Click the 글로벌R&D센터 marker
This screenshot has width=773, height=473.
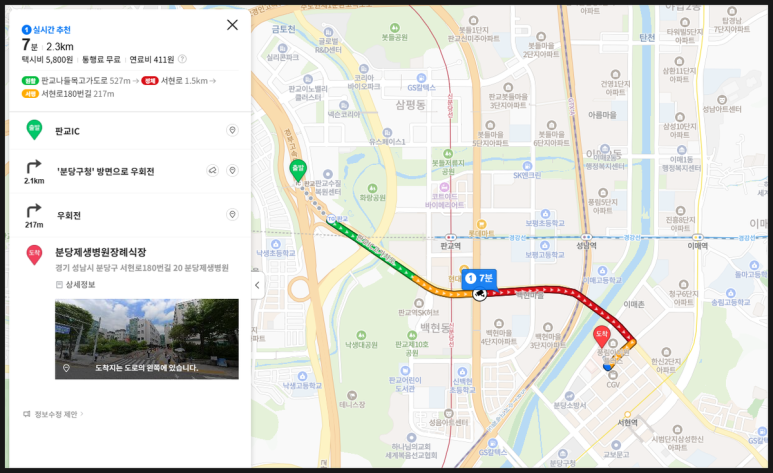pyautogui.click(x=328, y=32)
